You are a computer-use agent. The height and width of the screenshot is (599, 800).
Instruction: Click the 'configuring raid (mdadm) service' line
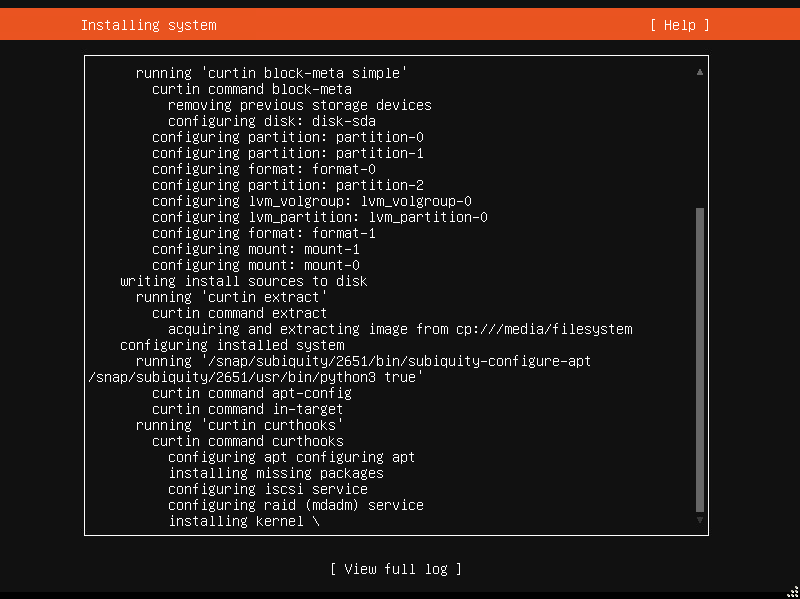[296, 505]
